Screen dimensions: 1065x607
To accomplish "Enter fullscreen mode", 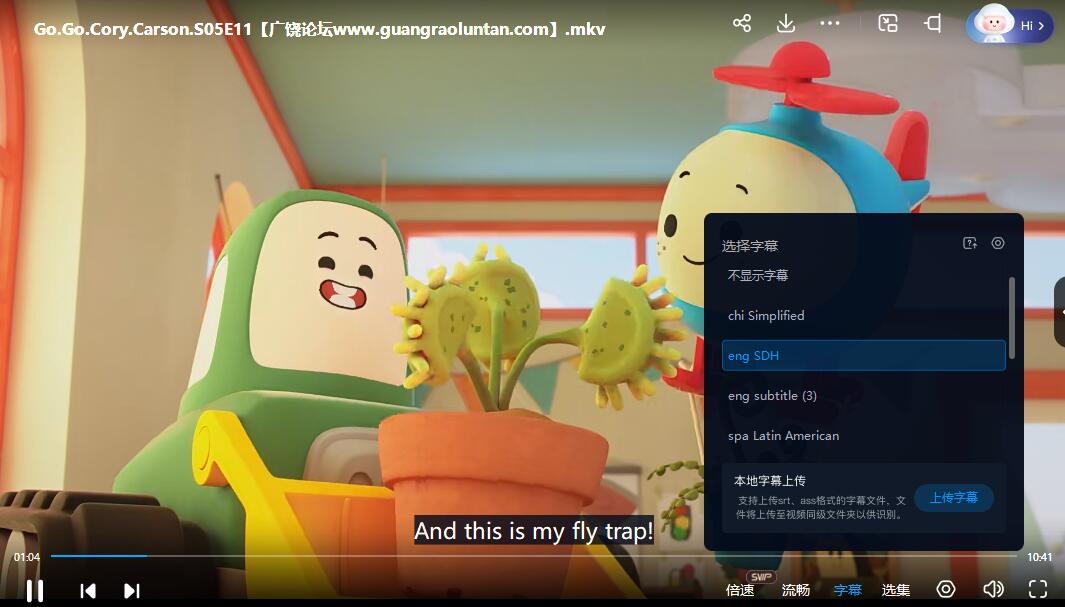I will (x=1038, y=589).
